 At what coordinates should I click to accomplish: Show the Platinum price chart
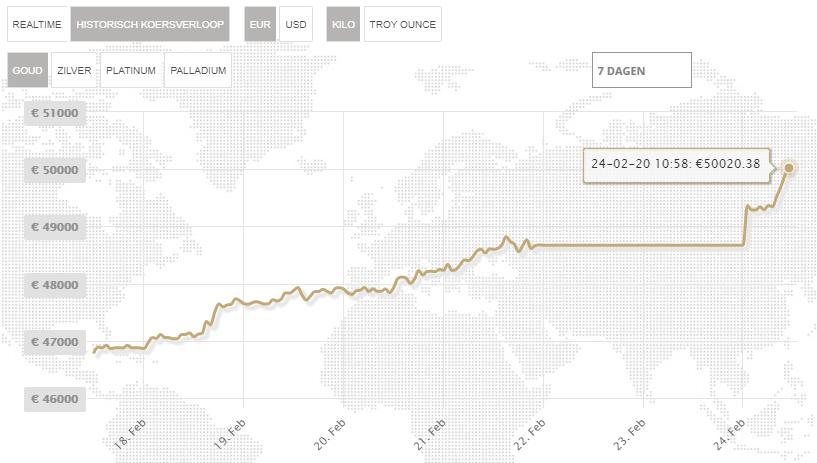(131, 71)
